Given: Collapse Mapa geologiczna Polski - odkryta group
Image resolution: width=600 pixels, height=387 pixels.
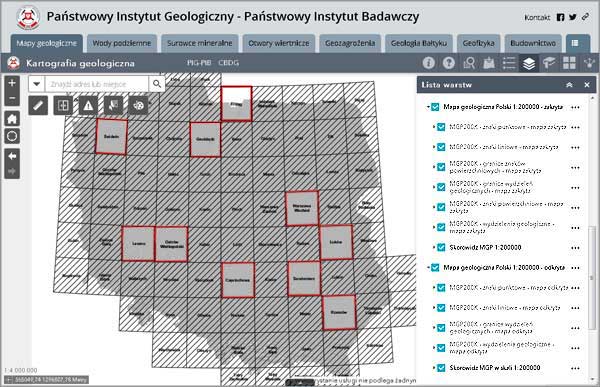Looking at the screenshot, I should coord(428,268).
